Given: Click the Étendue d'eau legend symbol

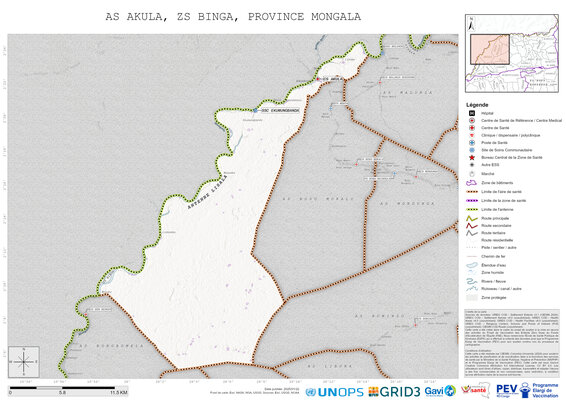Looking at the screenshot, I should [471, 265].
